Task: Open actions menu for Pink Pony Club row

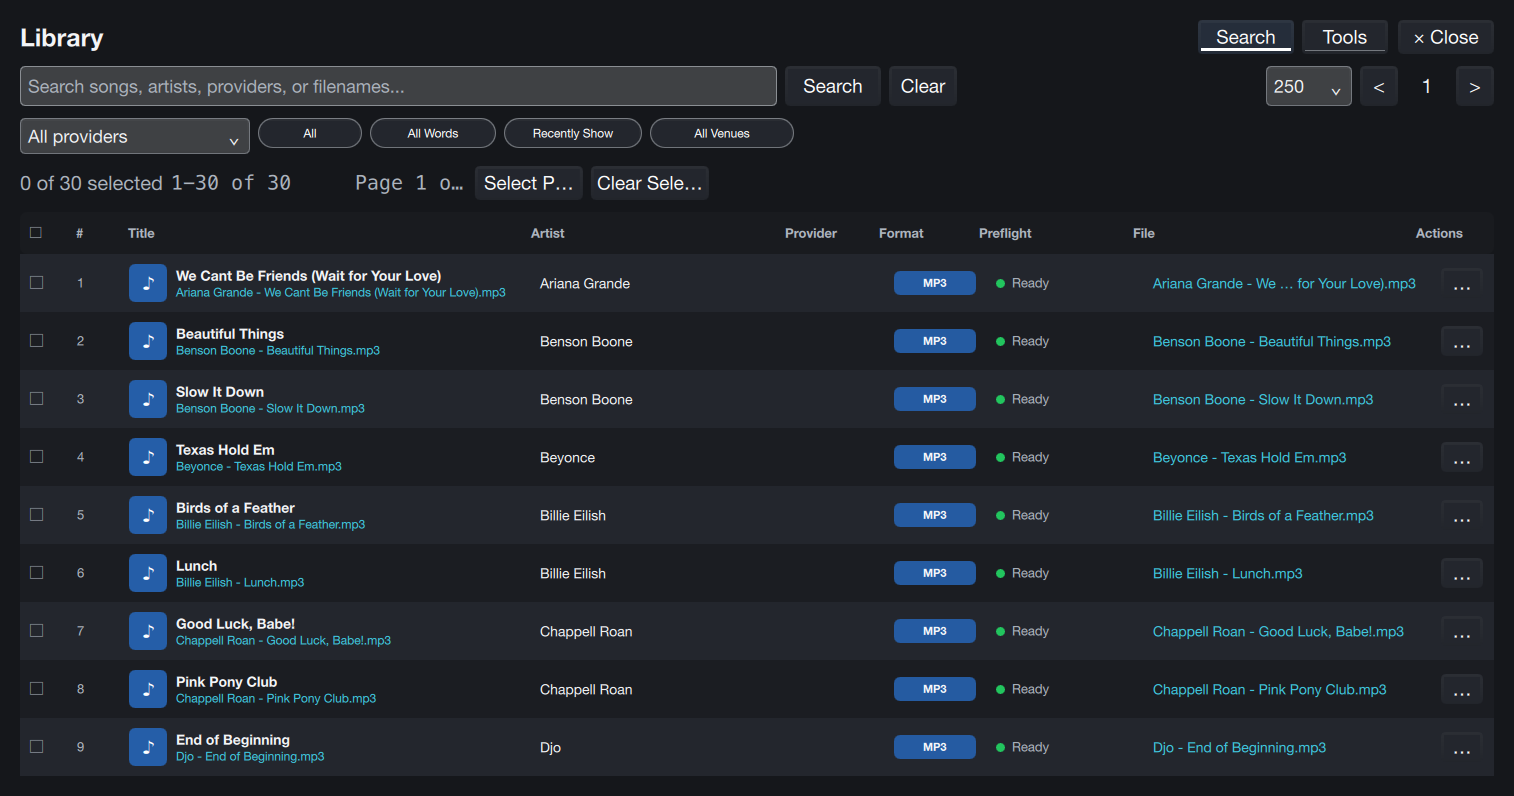Action: [1461, 690]
